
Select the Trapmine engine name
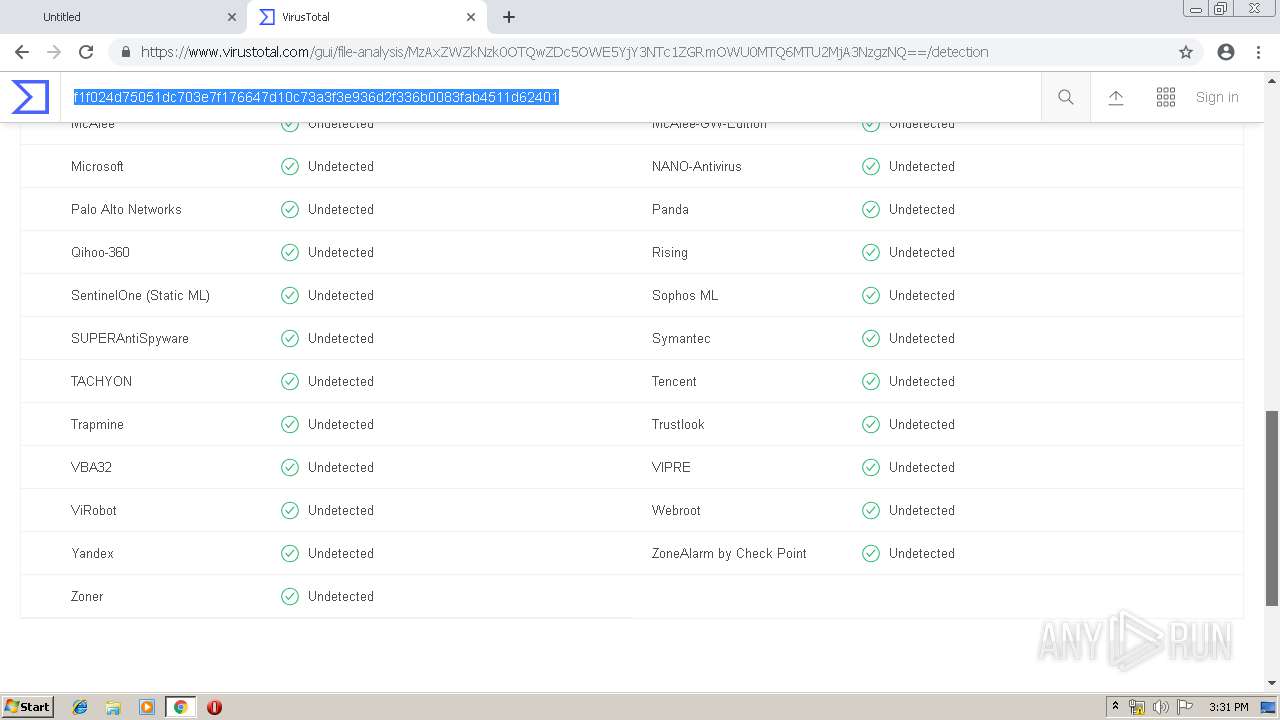[97, 424]
